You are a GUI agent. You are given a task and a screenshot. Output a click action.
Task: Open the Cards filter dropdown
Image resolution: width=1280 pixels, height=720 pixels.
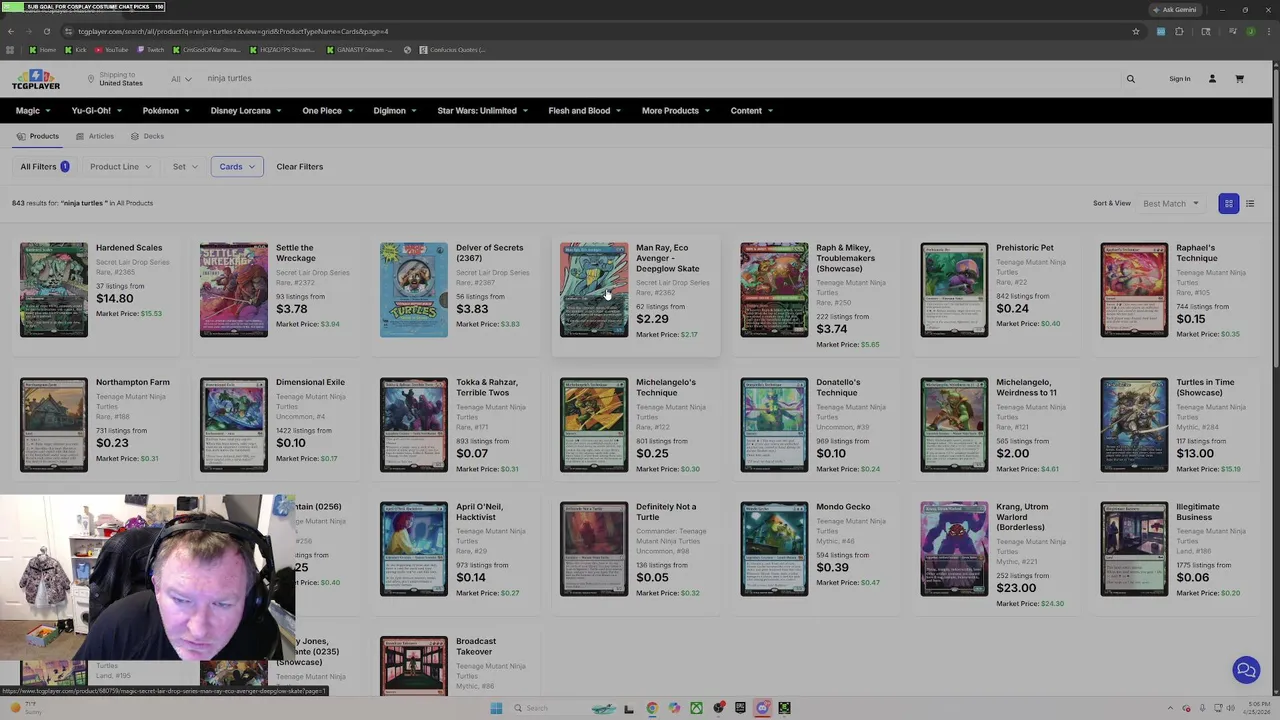click(x=237, y=167)
